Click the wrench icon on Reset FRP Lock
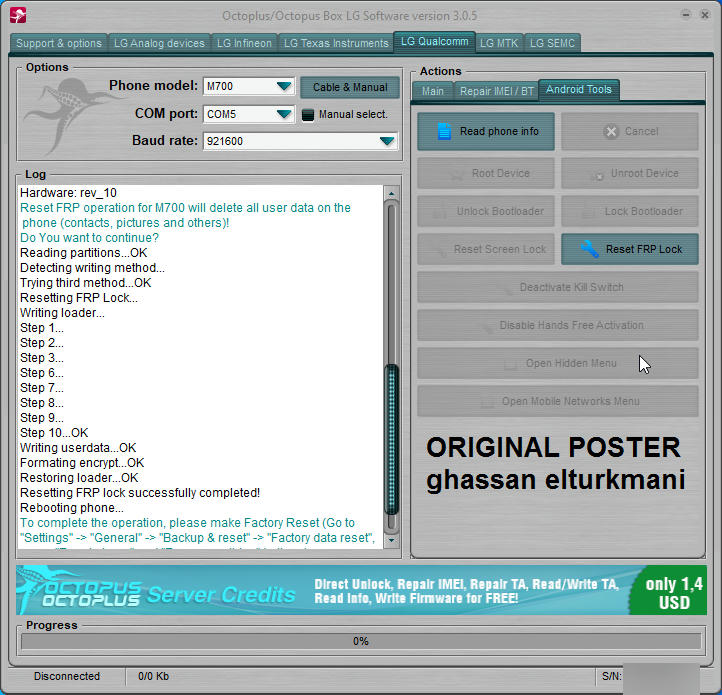The width and height of the screenshot is (722, 695). [x=589, y=249]
